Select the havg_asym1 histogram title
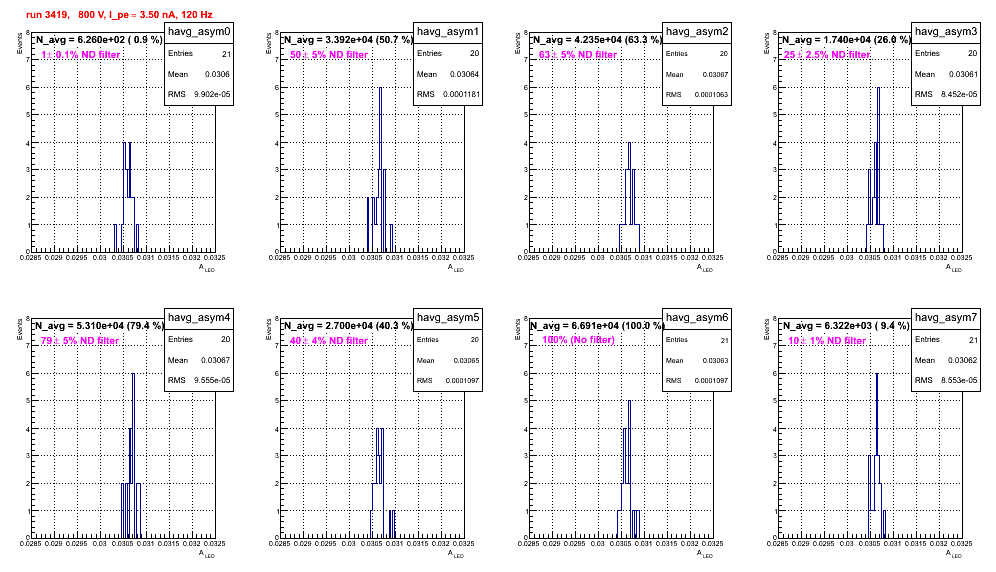The width and height of the screenshot is (996, 572). 448,31
